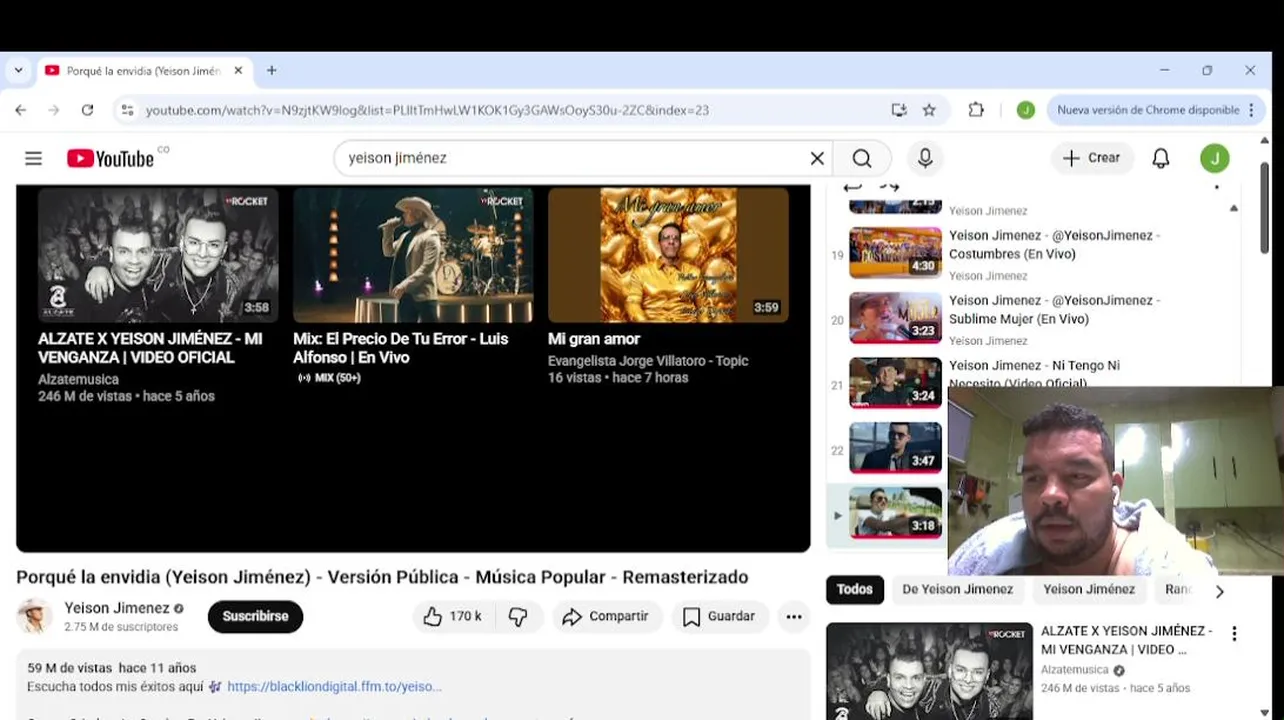
Task: Clear the search box with the X
Action: [x=817, y=158]
